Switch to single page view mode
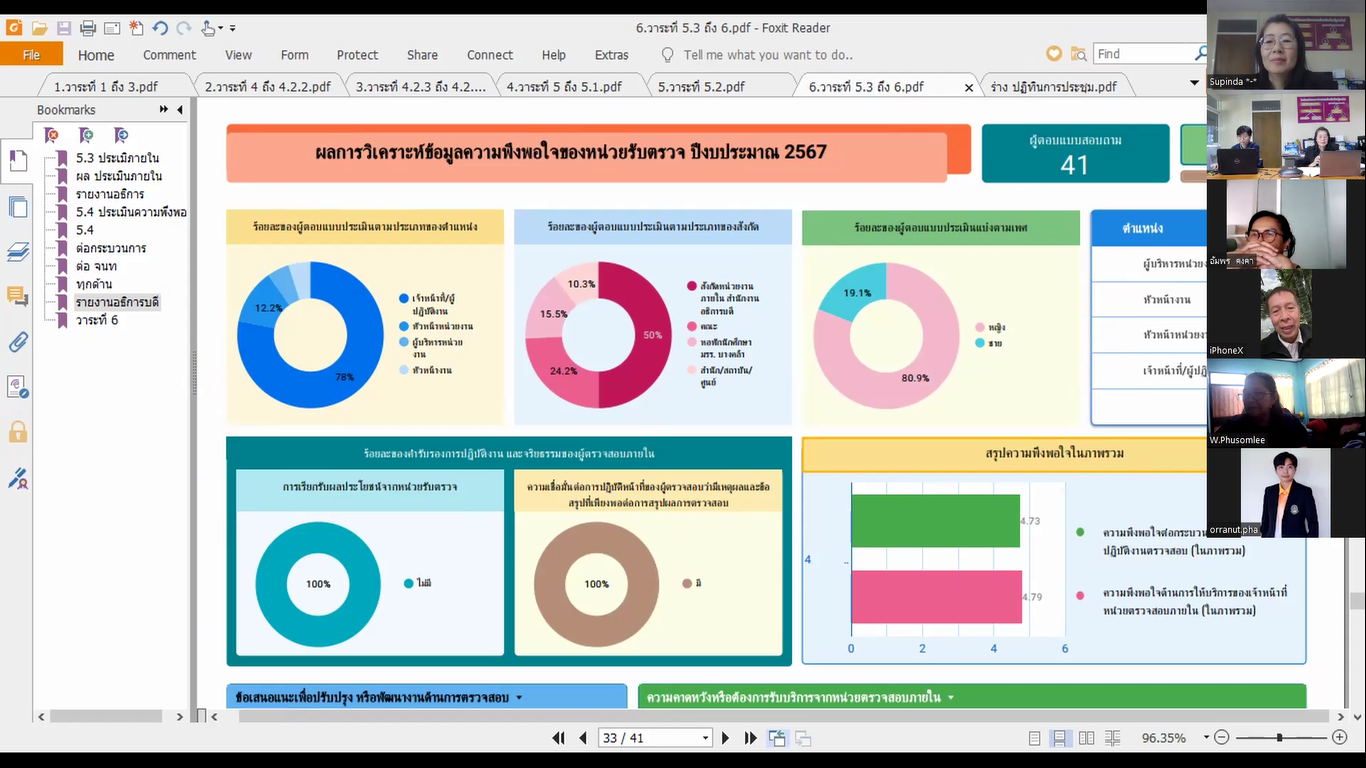 point(1035,738)
